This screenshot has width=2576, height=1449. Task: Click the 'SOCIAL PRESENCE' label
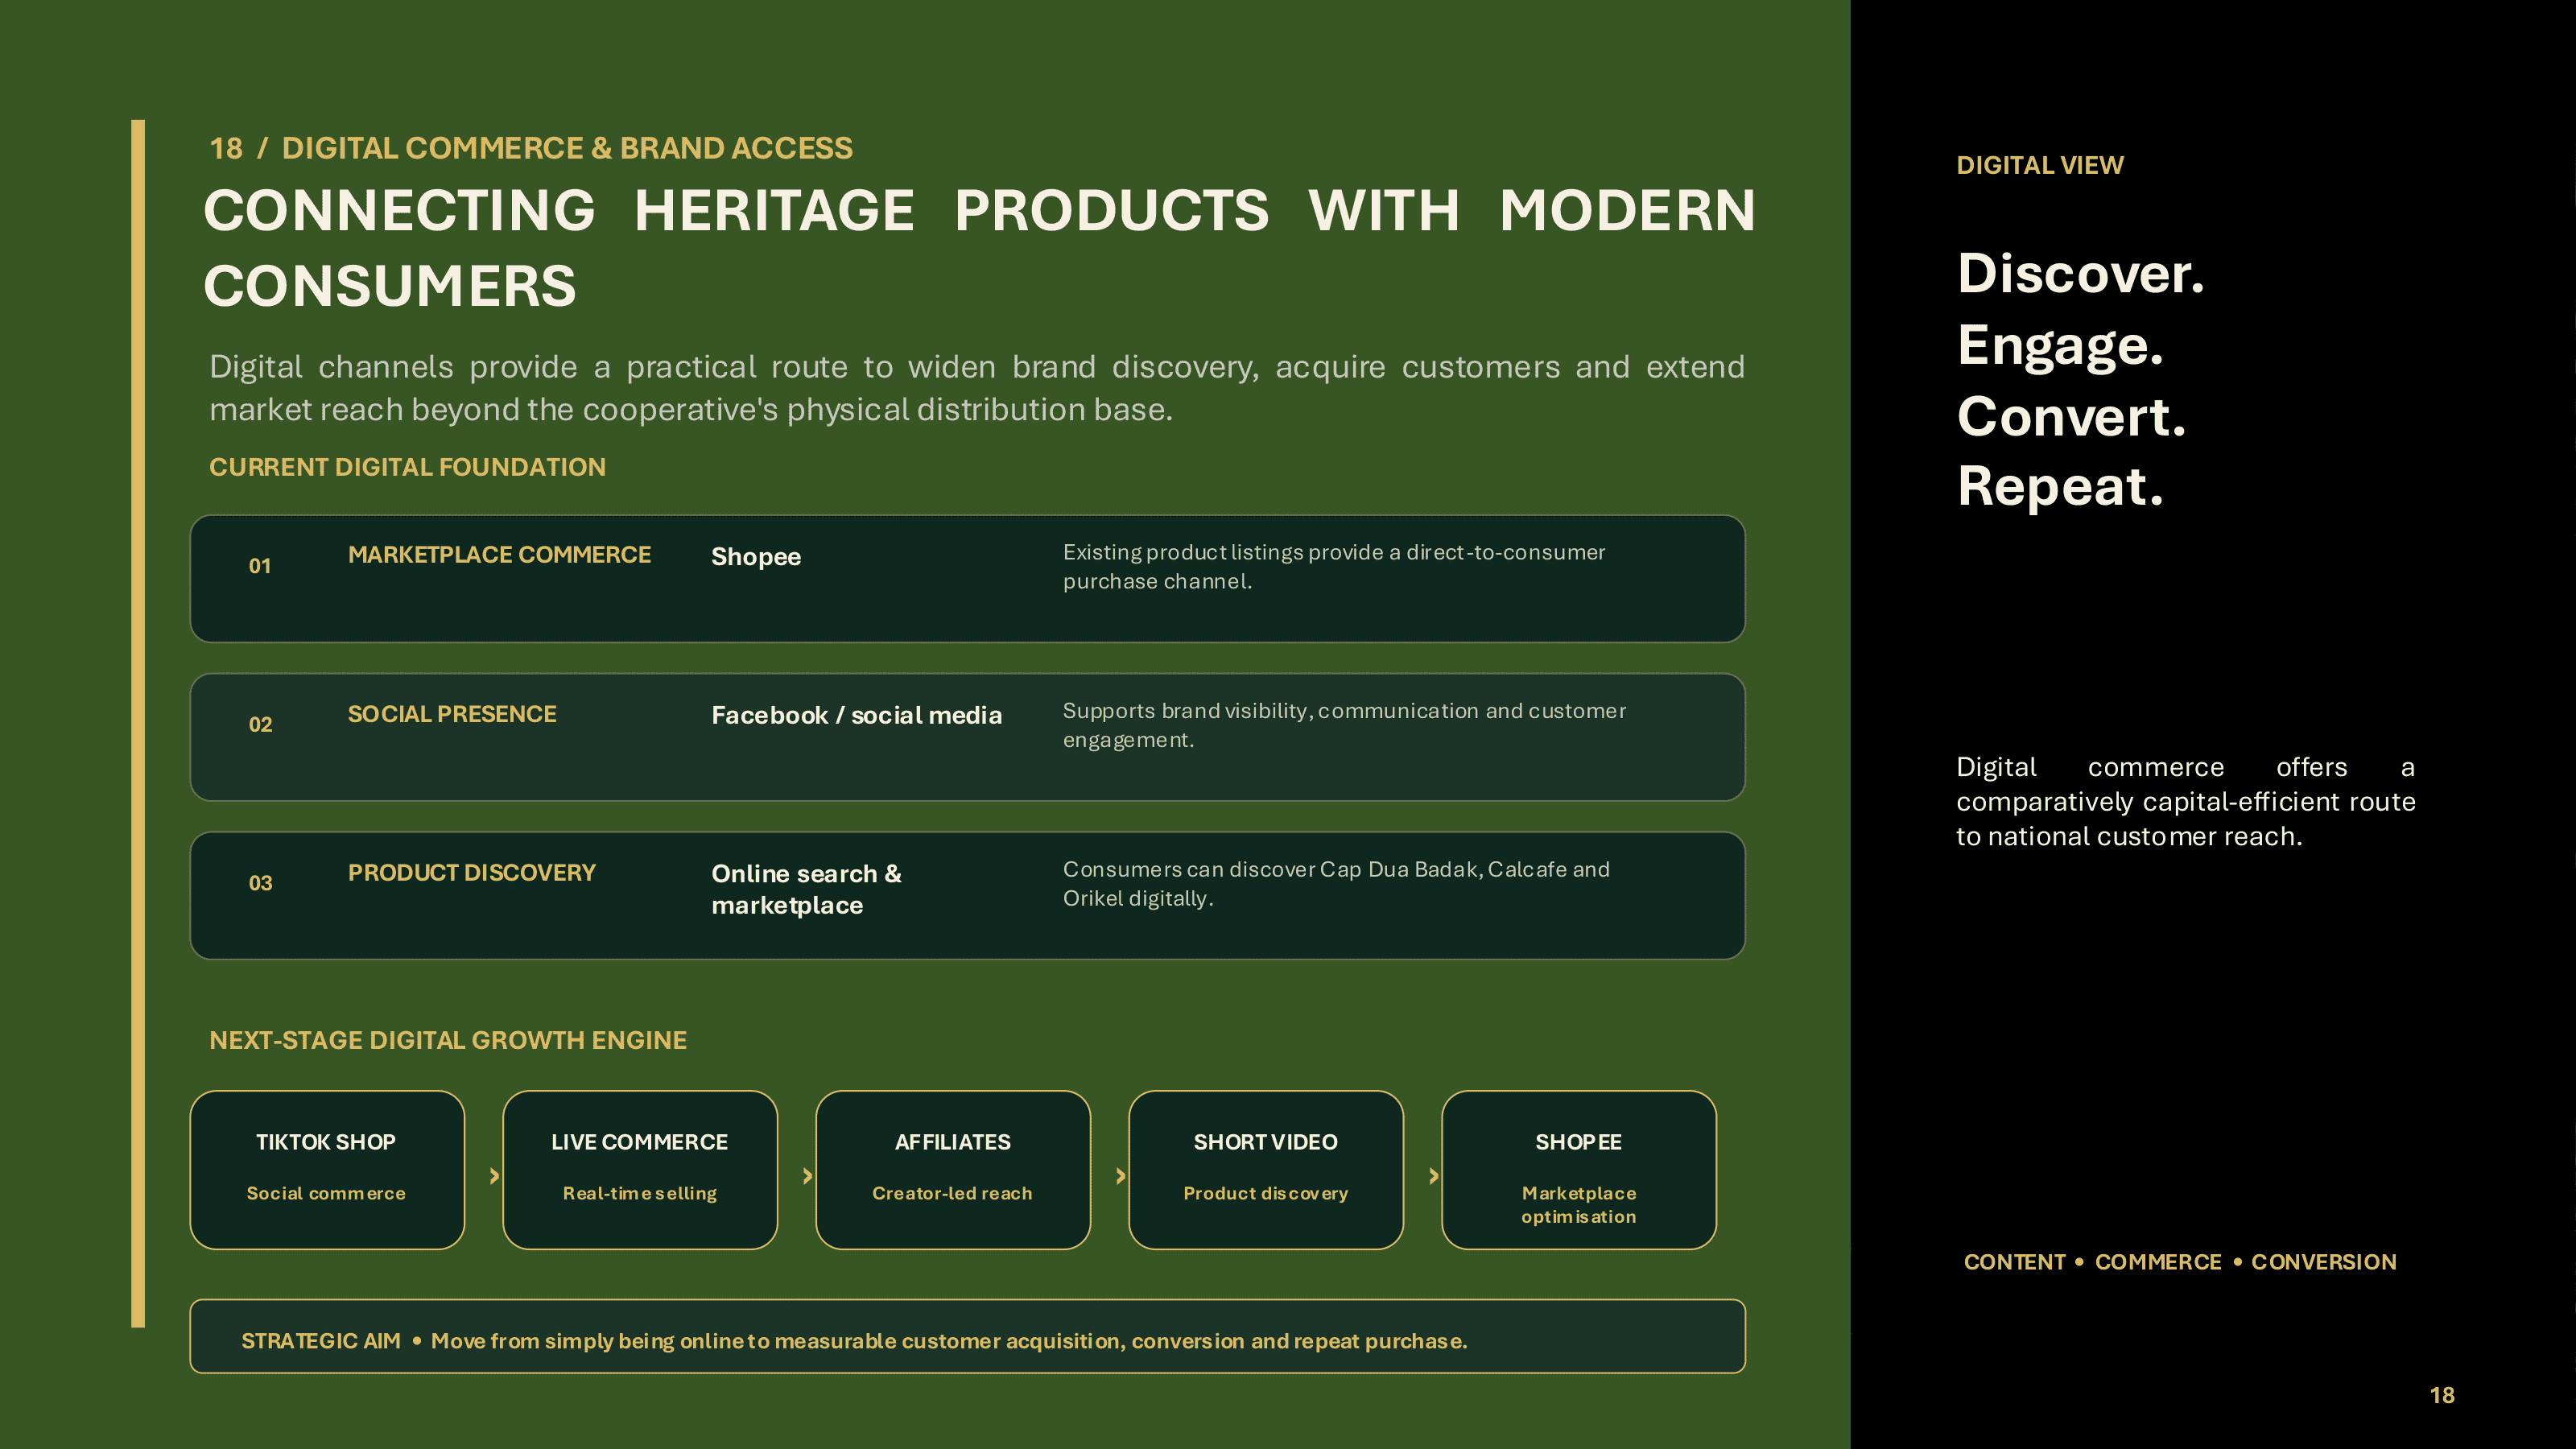point(452,714)
